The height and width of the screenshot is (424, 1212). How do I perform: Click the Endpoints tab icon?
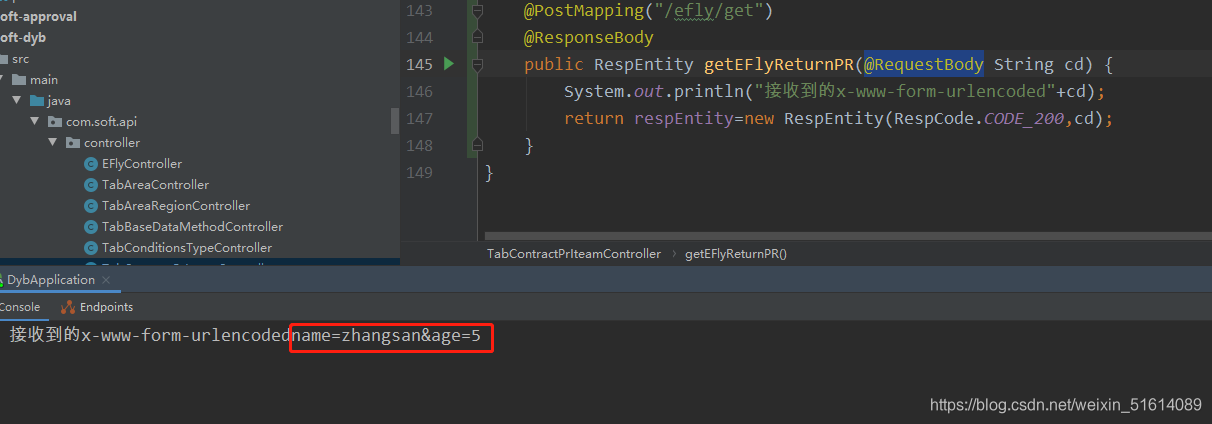point(68,307)
